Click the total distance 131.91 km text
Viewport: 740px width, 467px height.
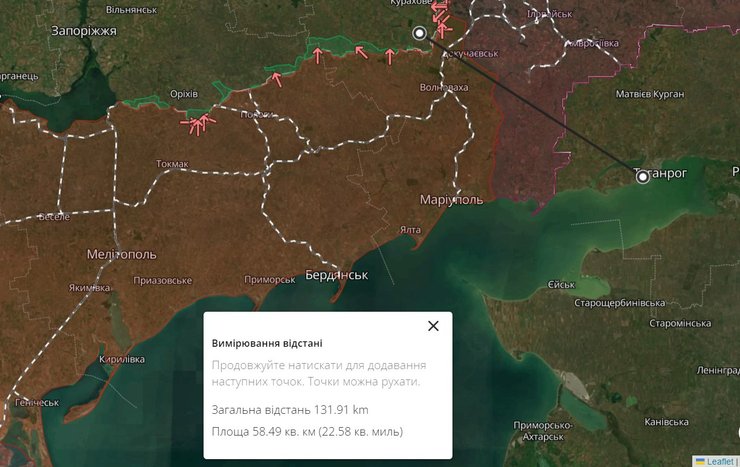pyautogui.click(x=290, y=410)
